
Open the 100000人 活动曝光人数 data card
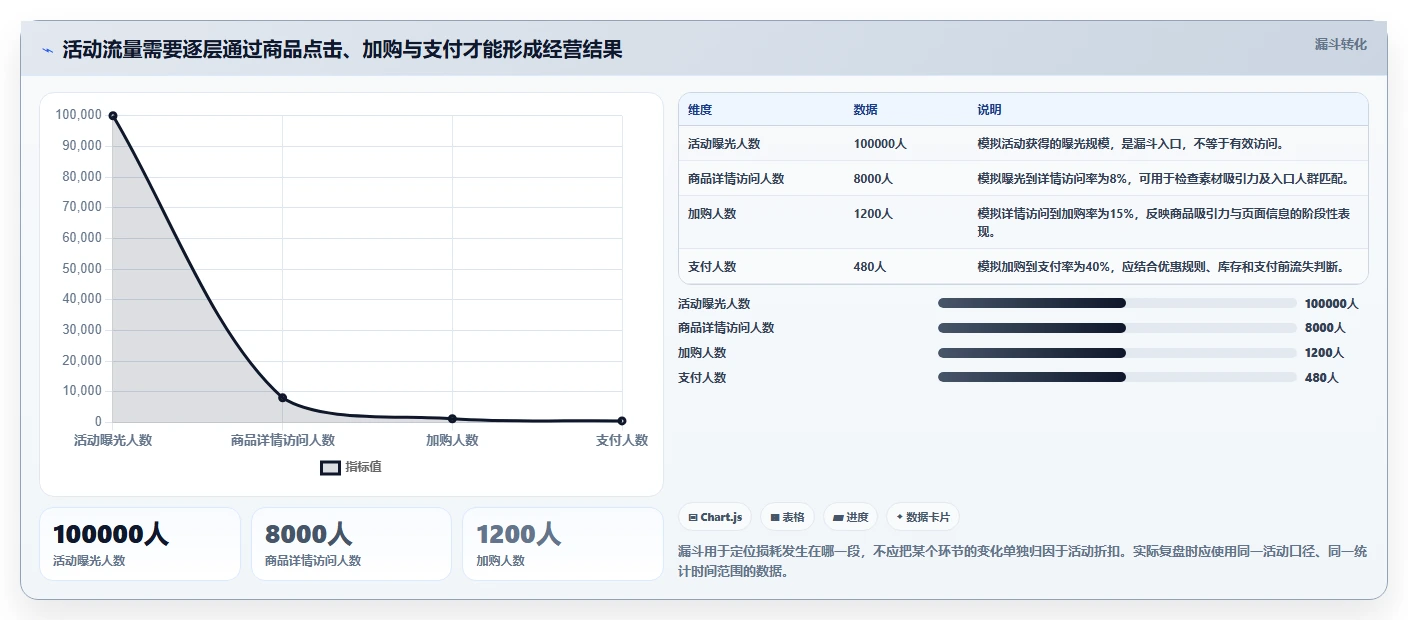click(x=140, y=544)
